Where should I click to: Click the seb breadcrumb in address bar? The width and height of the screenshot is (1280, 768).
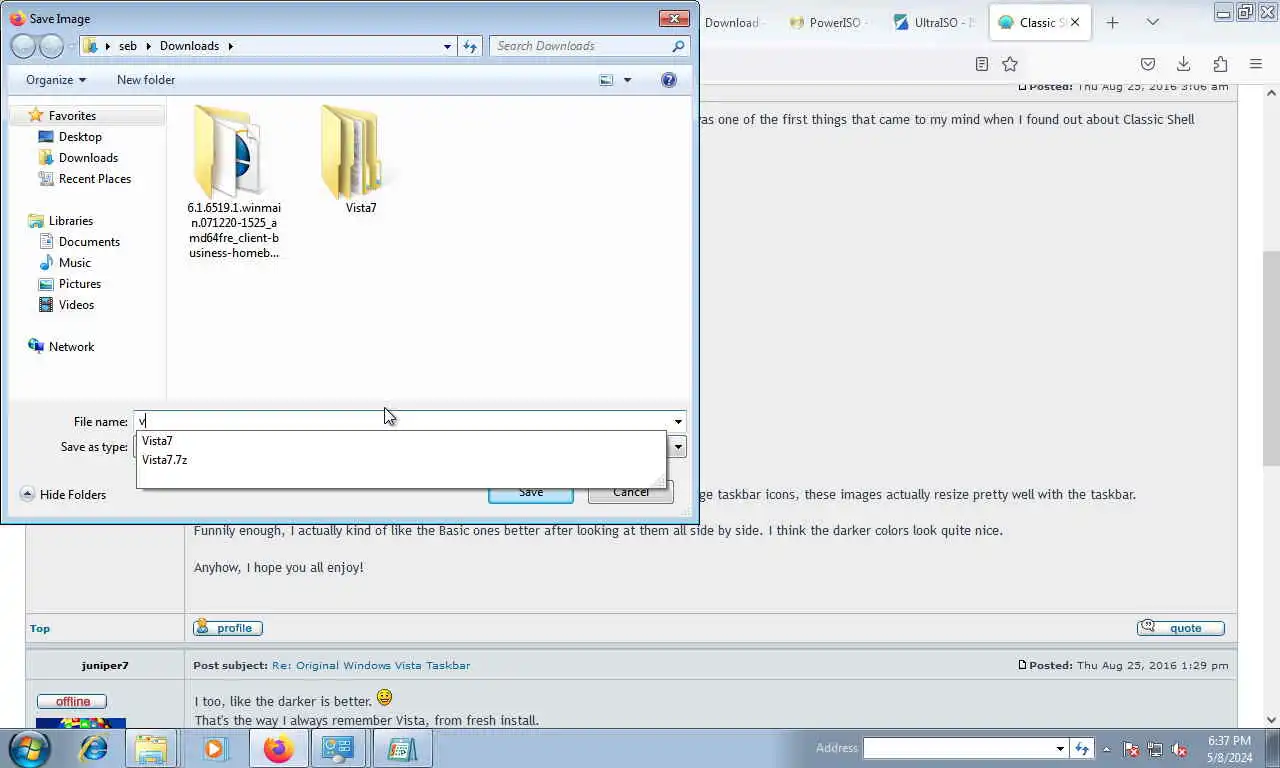pyautogui.click(x=127, y=46)
